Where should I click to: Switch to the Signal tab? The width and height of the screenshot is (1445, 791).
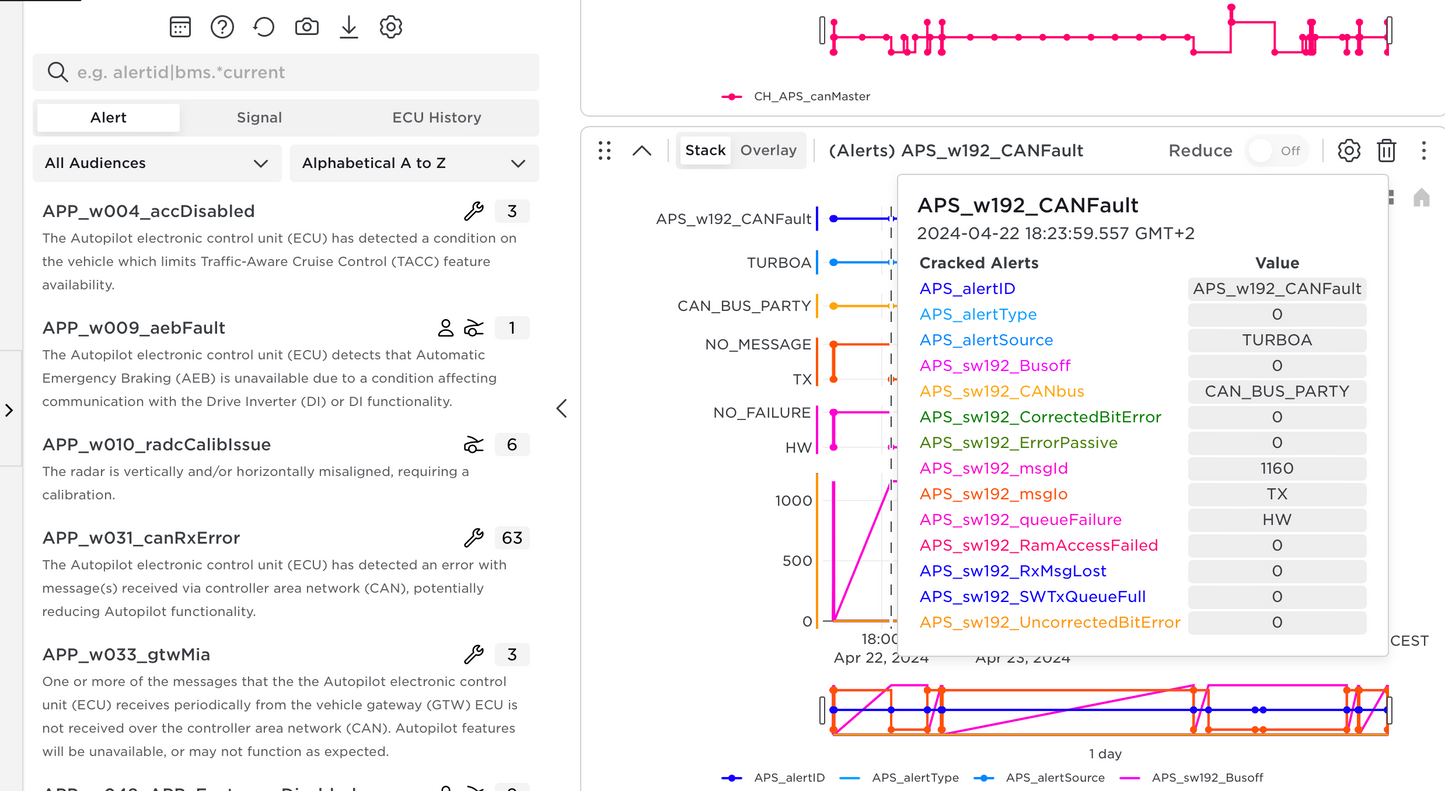click(x=259, y=117)
